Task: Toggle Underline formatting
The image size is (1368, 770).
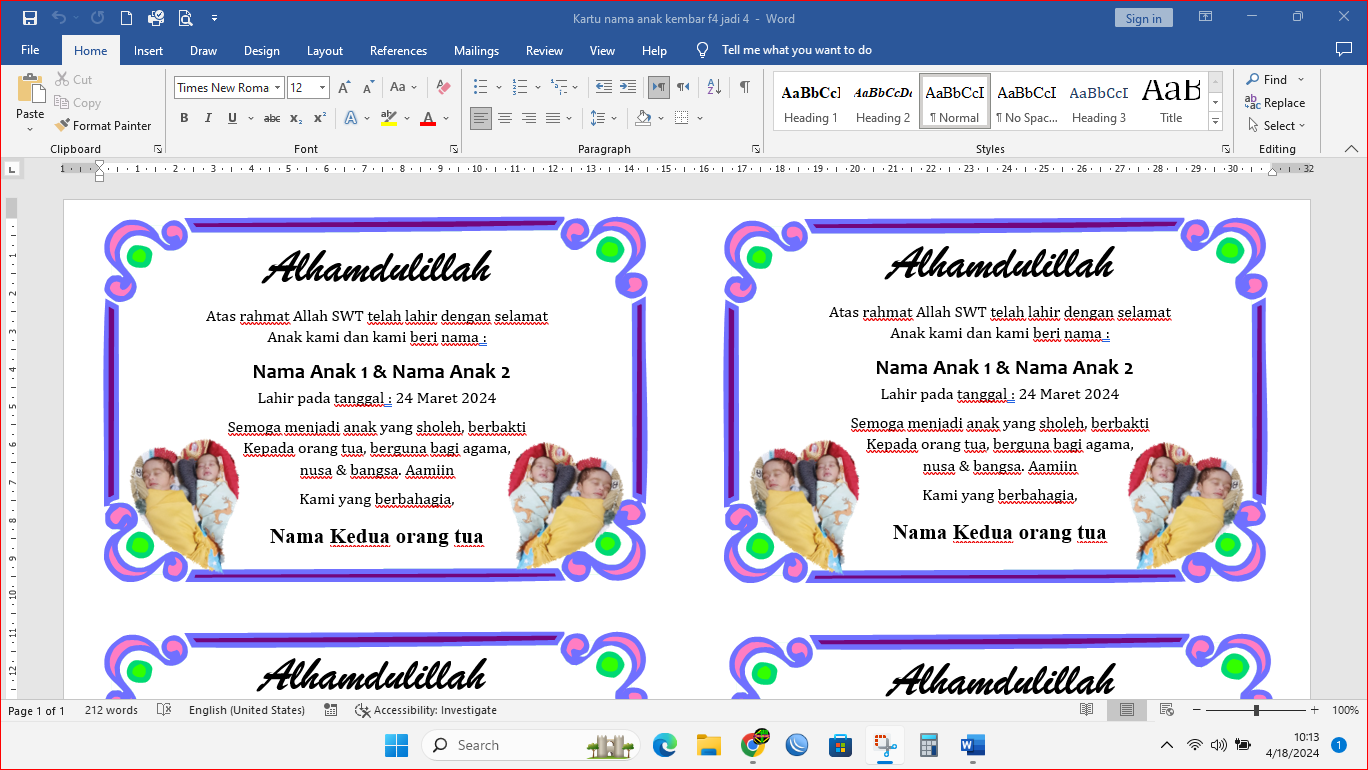Action: click(232, 118)
